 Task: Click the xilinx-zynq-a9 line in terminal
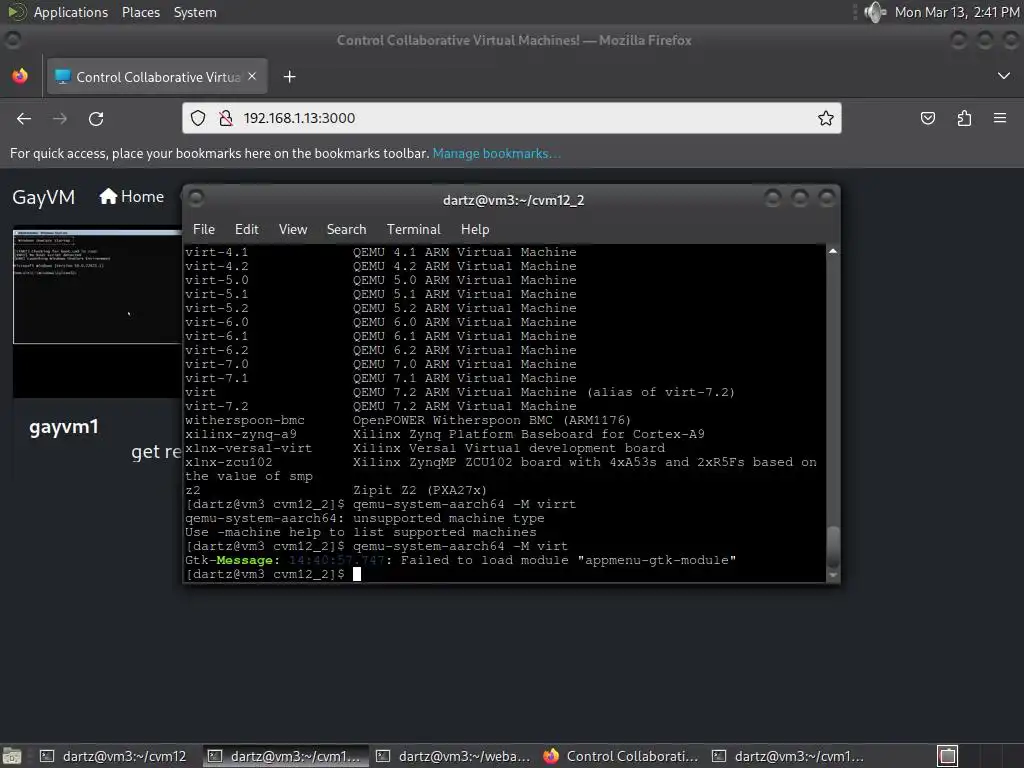(x=445, y=434)
